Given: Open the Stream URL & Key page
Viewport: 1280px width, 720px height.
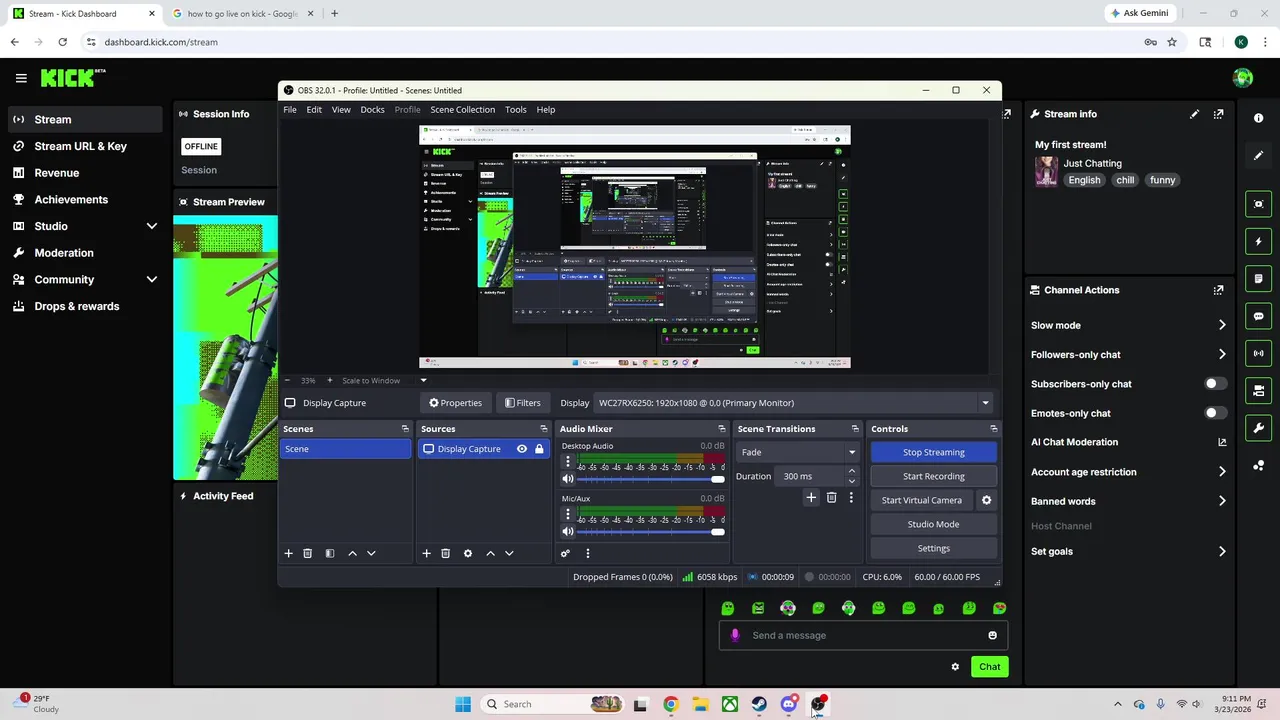Looking at the screenshot, I should coord(85,146).
